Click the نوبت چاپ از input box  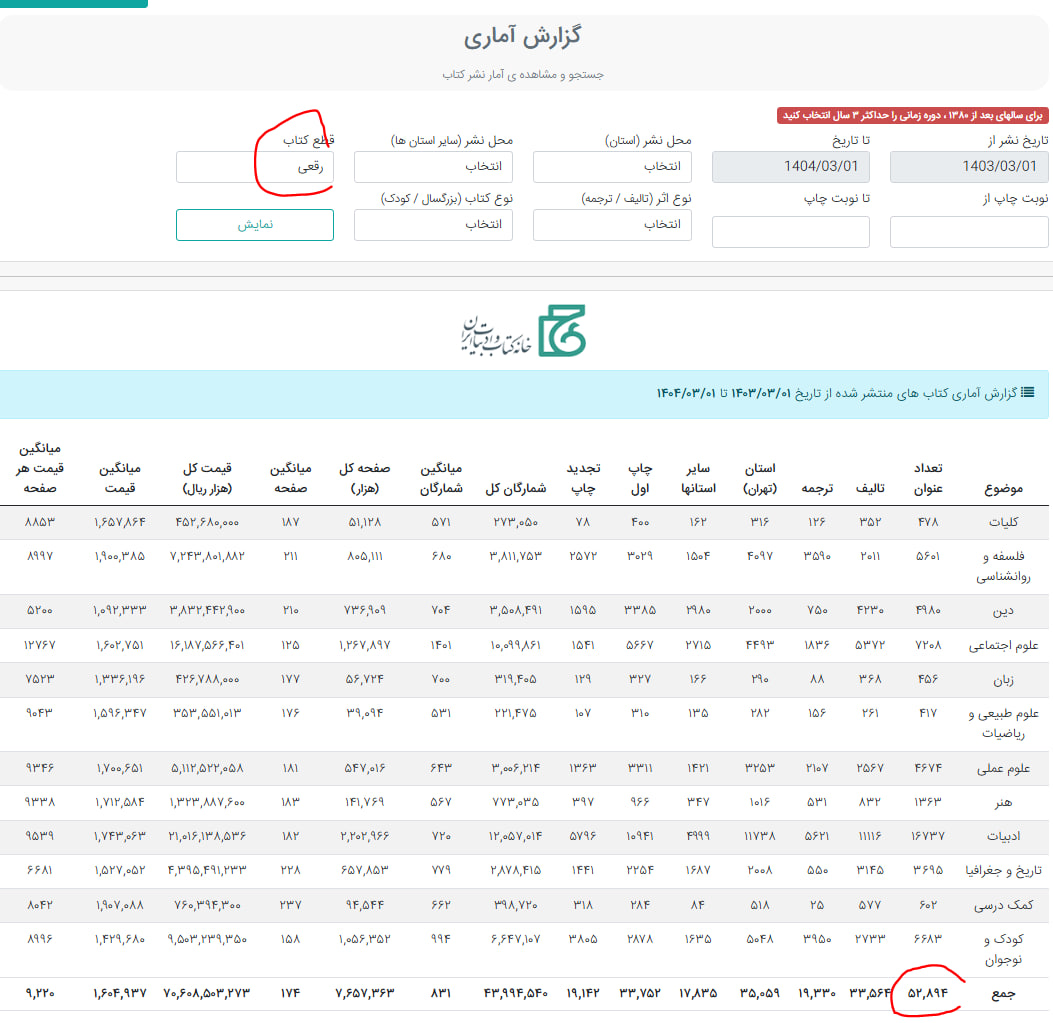(x=968, y=232)
